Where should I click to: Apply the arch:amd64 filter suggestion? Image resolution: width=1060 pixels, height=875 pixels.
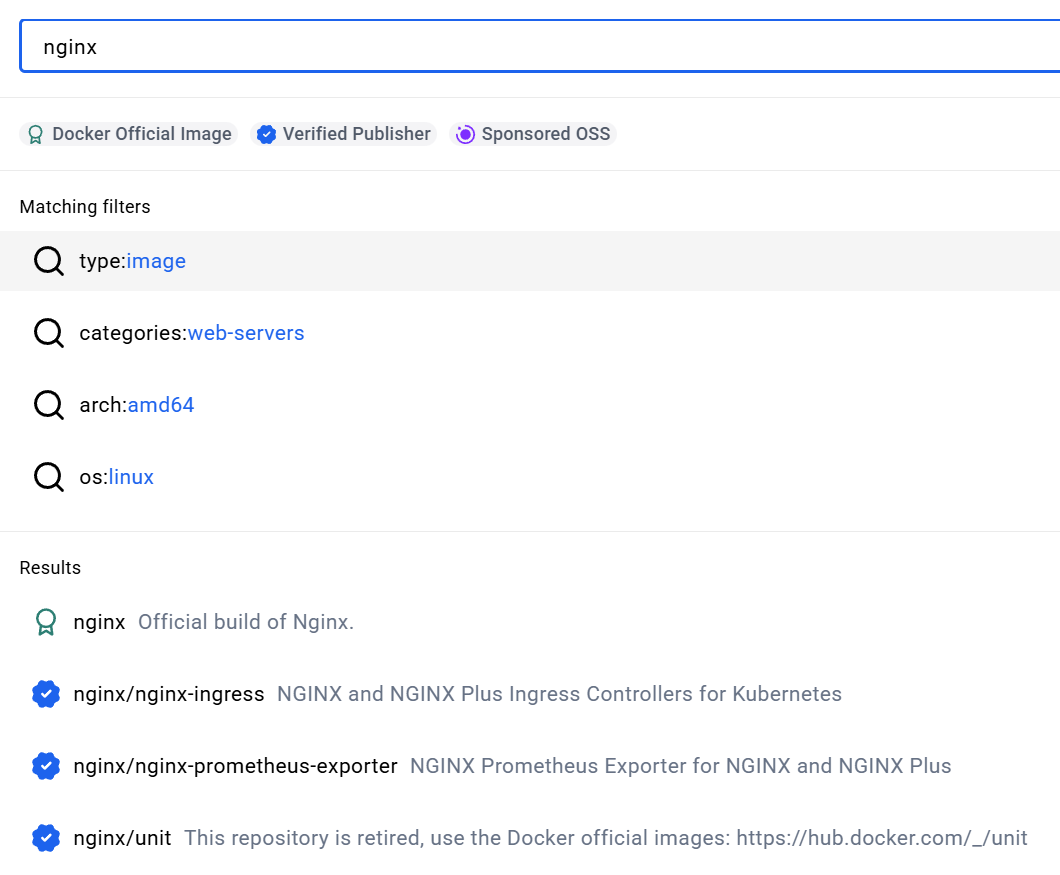530,405
